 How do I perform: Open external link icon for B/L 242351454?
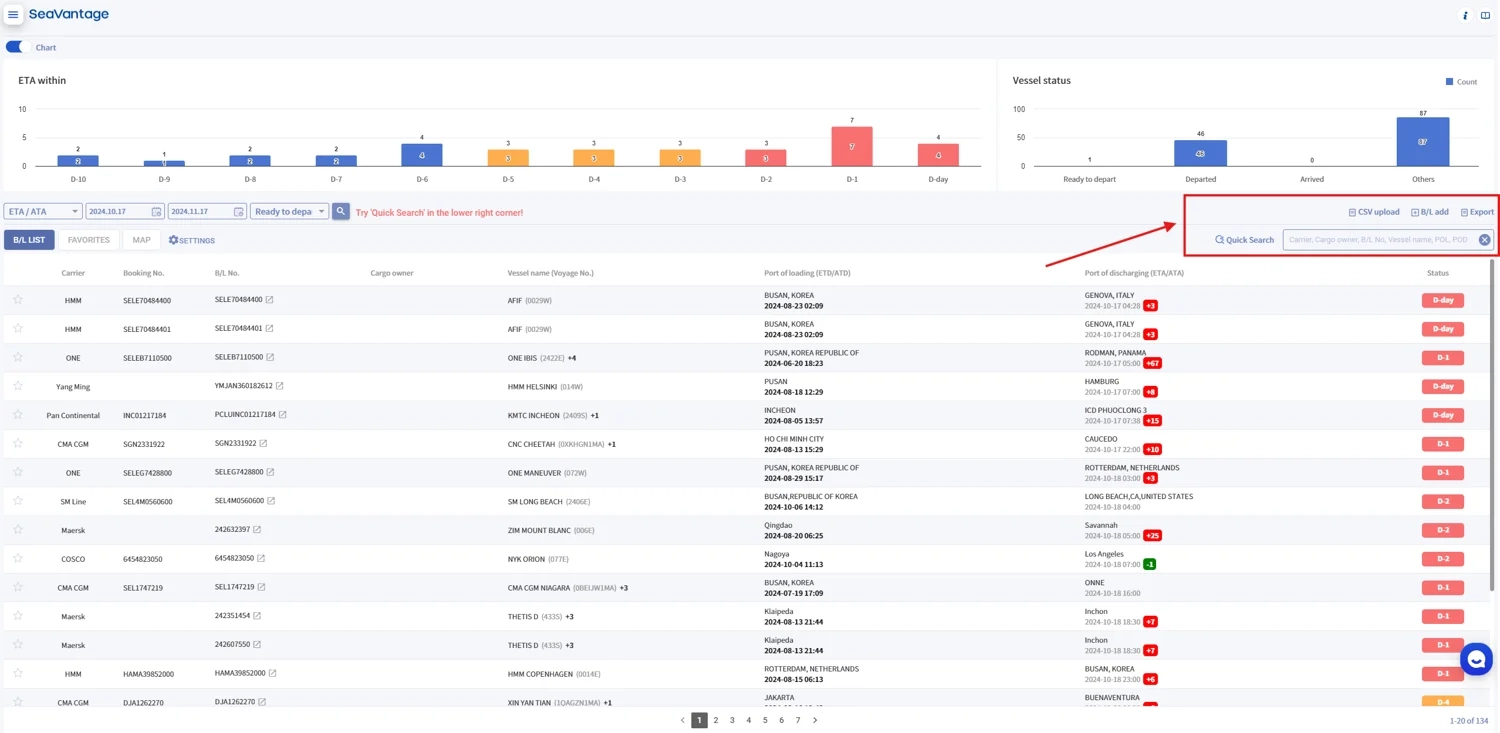pyautogui.click(x=257, y=616)
